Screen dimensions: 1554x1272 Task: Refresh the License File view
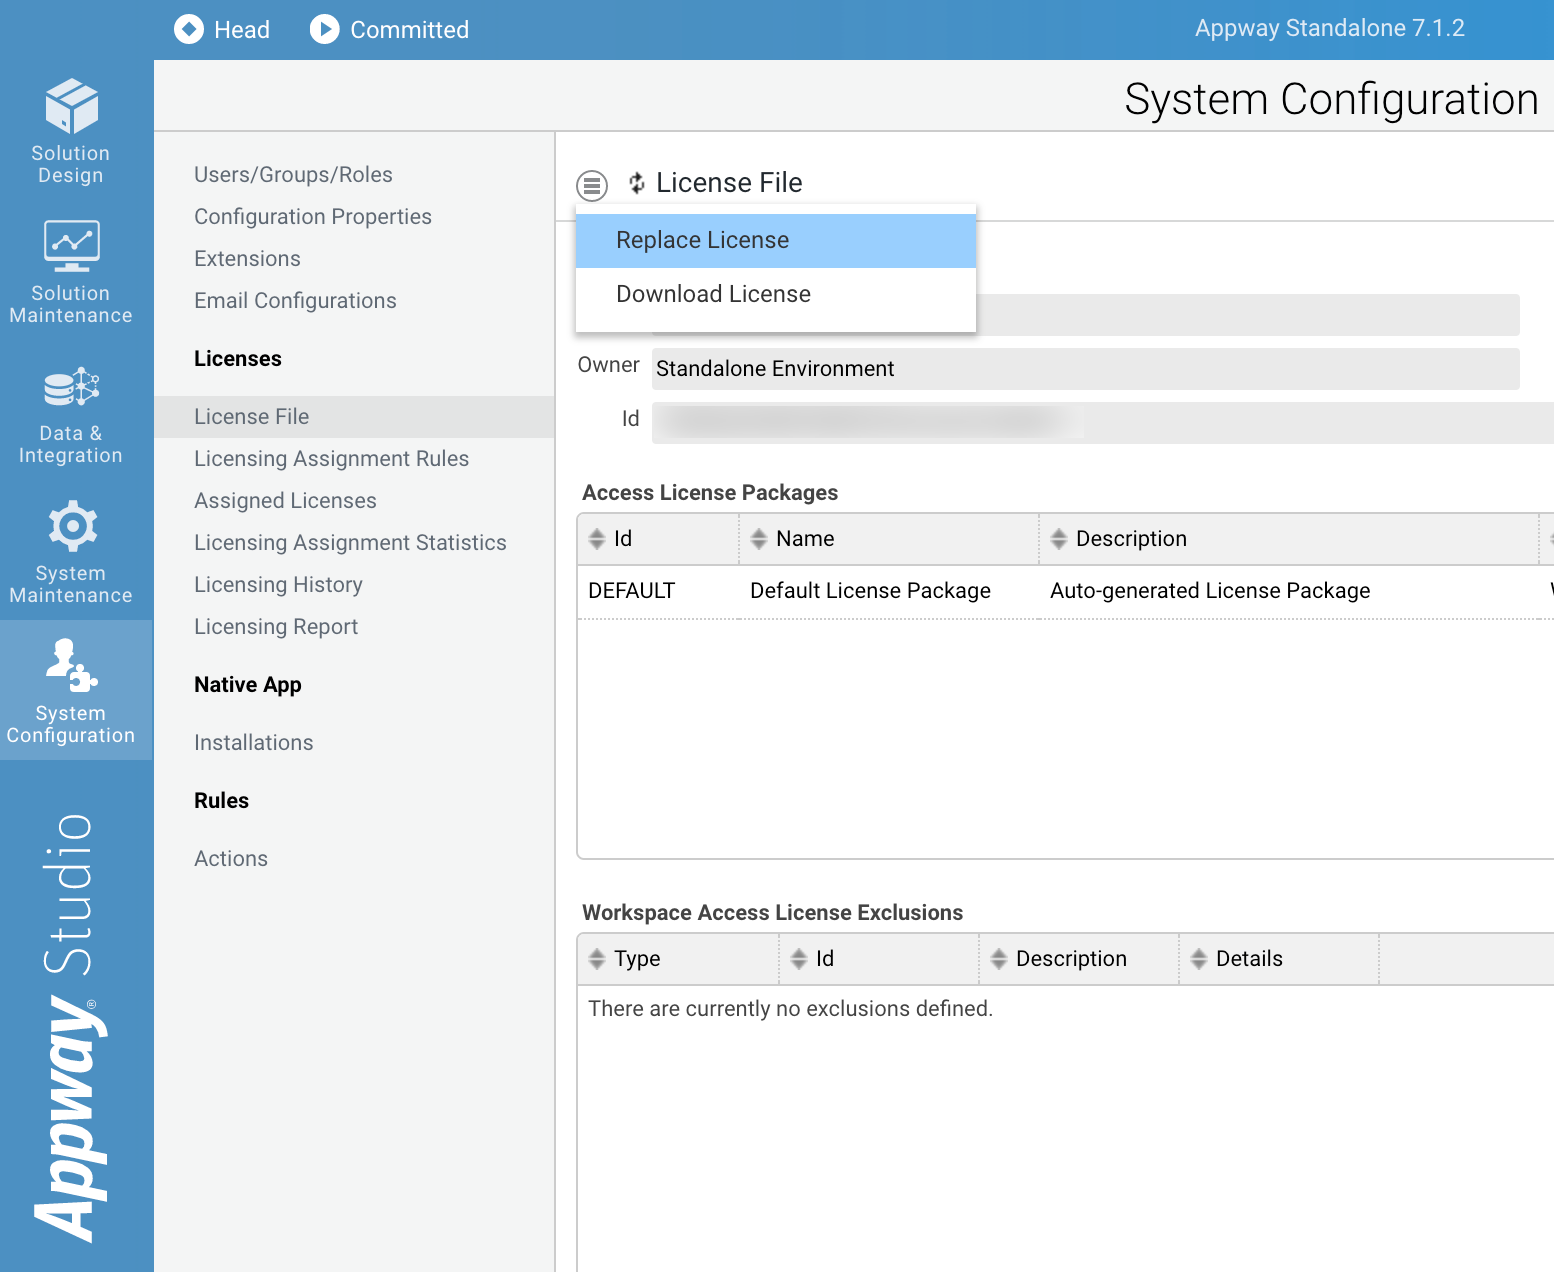637,183
